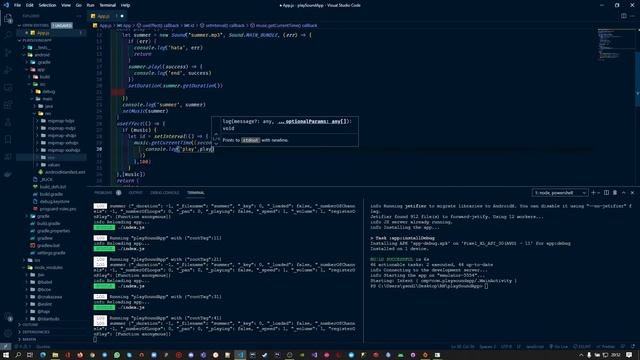Image resolution: width=640 pixels, height=360 pixels.
Task: Click the ESLint status bar item
Action: [583, 347]
